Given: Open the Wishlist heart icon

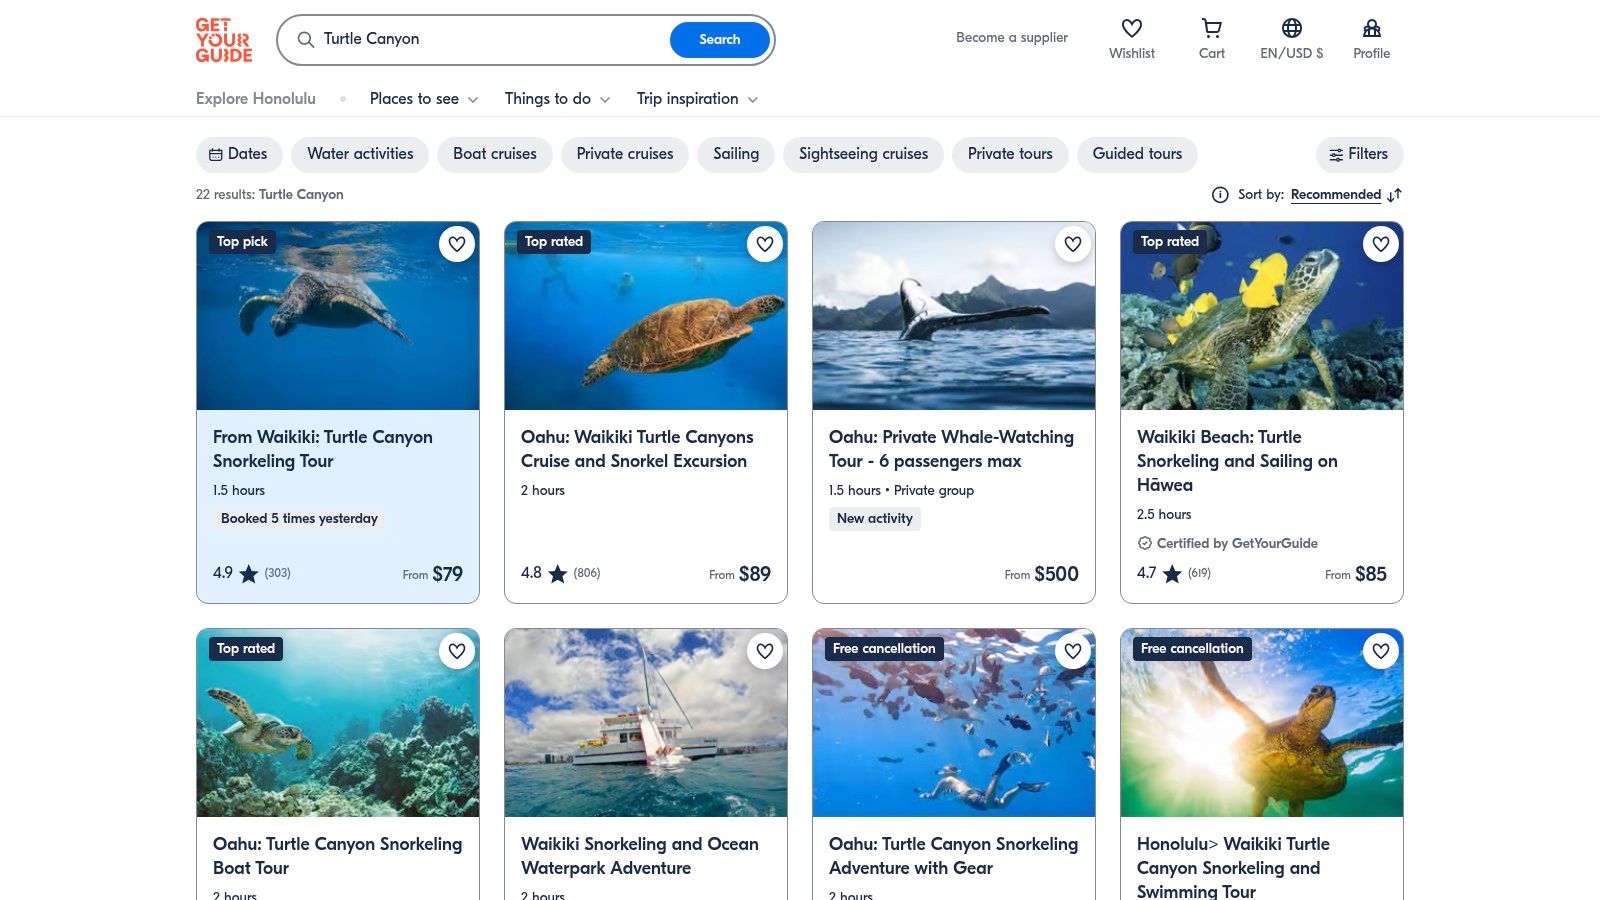Looking at the screenshot, I should tap(1131, 28).
